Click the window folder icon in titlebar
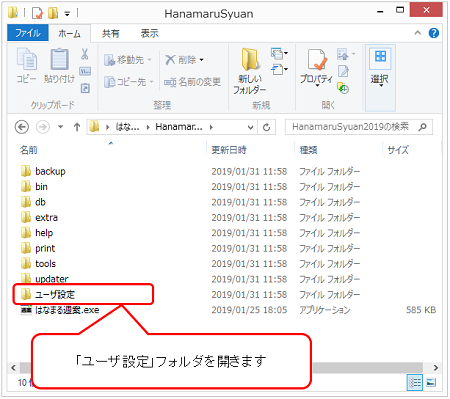Screen dimensions: 450x399 [13, 13]
